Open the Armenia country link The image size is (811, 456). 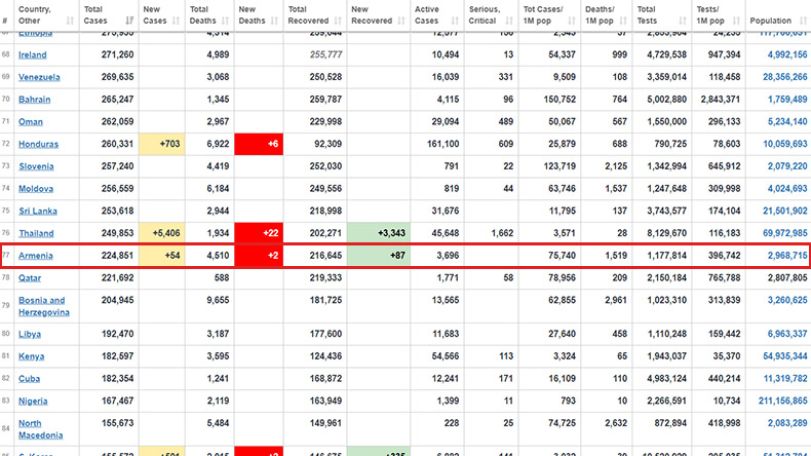(x=36, y=255)
